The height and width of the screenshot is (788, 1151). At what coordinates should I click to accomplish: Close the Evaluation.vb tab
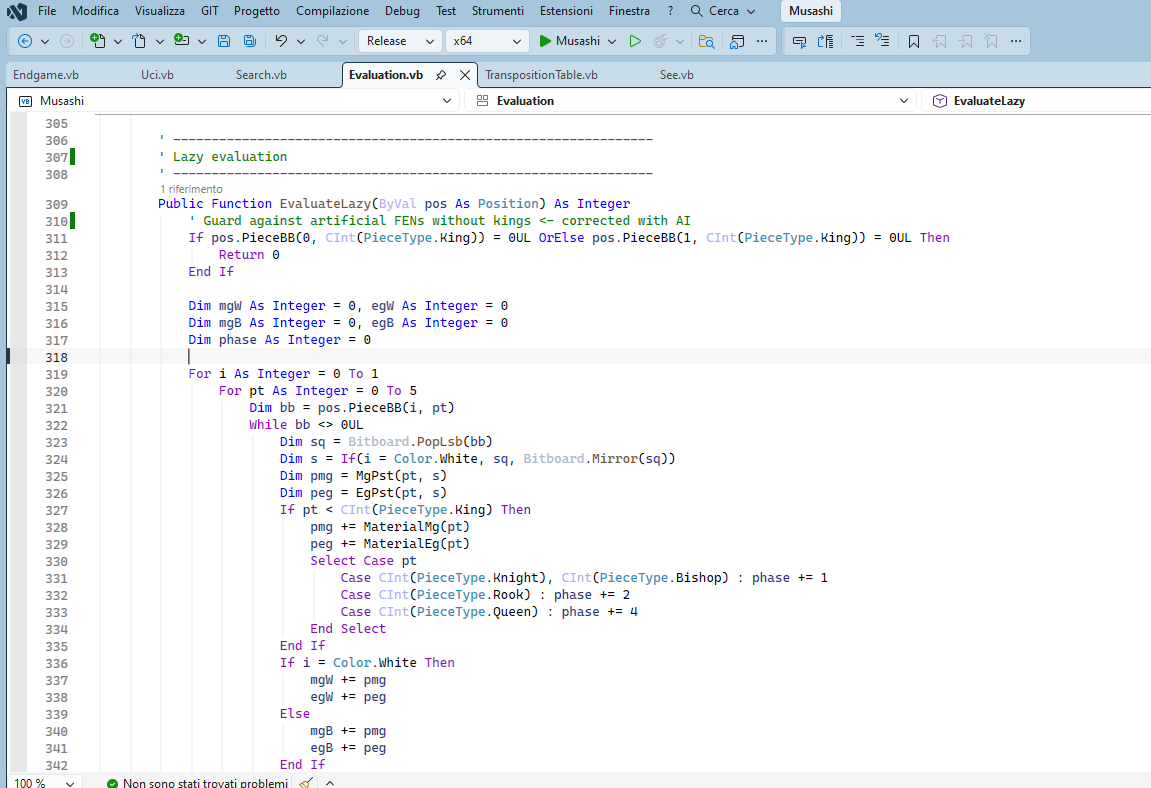click(x=465, y=75)
